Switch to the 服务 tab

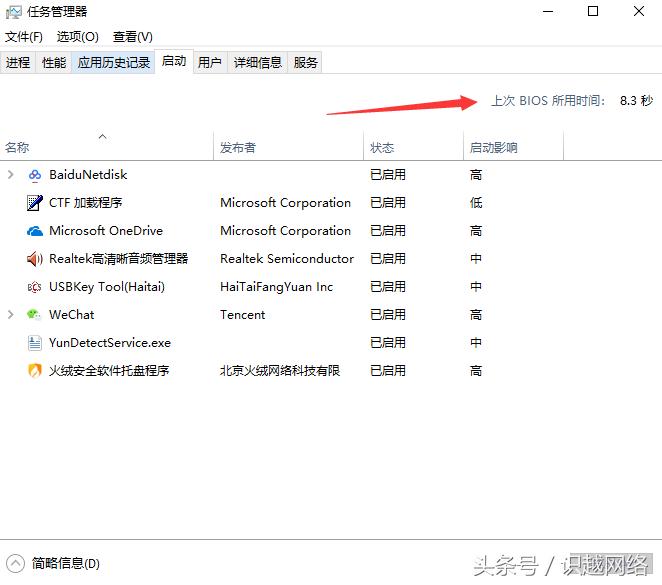(x=305, y=62)
